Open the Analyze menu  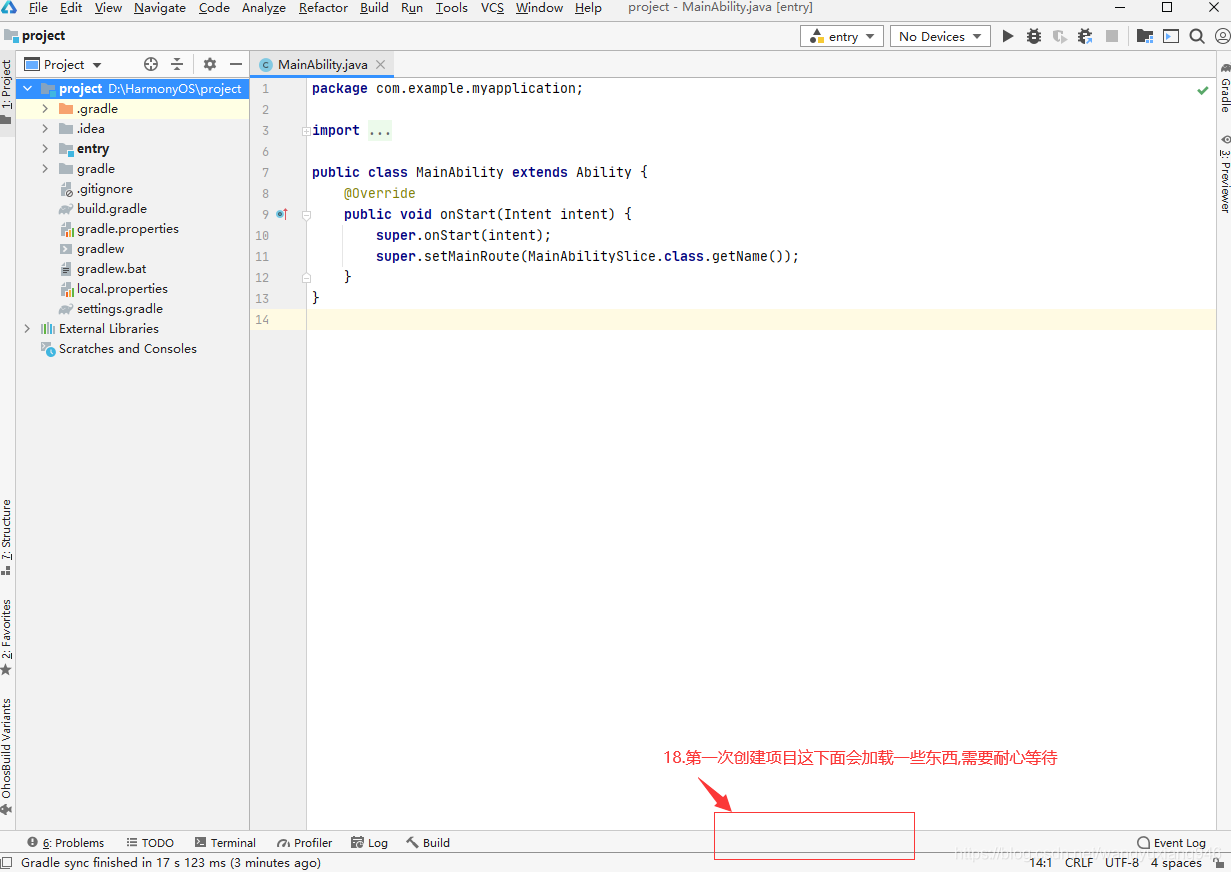(264, 8)
